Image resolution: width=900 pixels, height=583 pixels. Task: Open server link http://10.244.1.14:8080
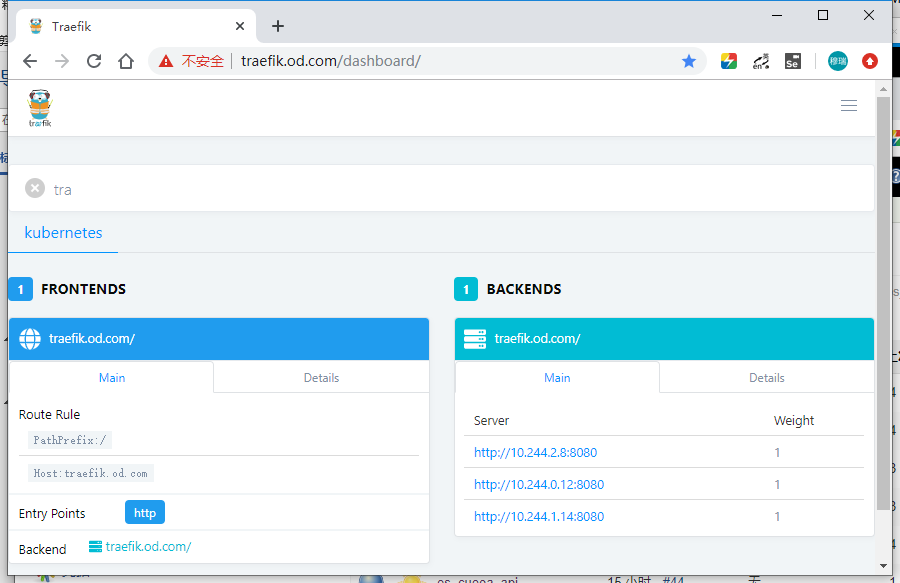click(539, 516)
